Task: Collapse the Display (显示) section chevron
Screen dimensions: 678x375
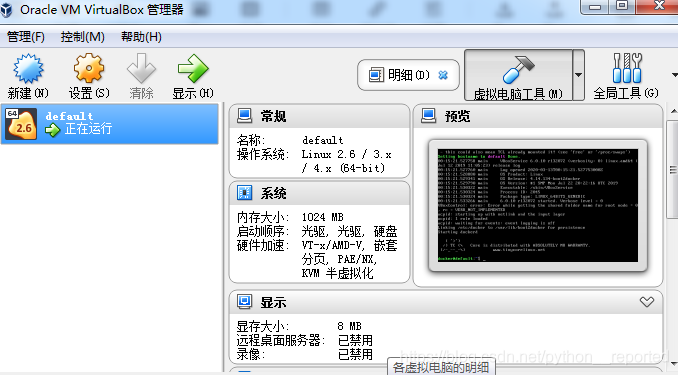Action: pos(647,301)
